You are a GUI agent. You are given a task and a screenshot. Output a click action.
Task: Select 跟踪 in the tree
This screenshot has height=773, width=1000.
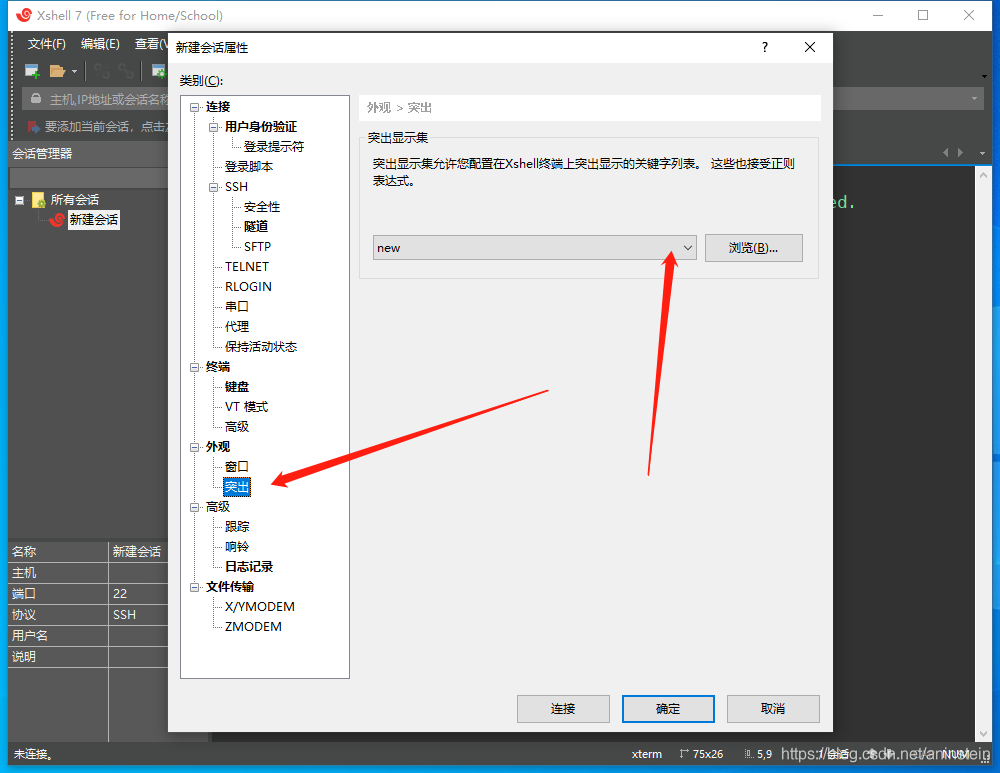pyautogui.click(x=237, y=526)
